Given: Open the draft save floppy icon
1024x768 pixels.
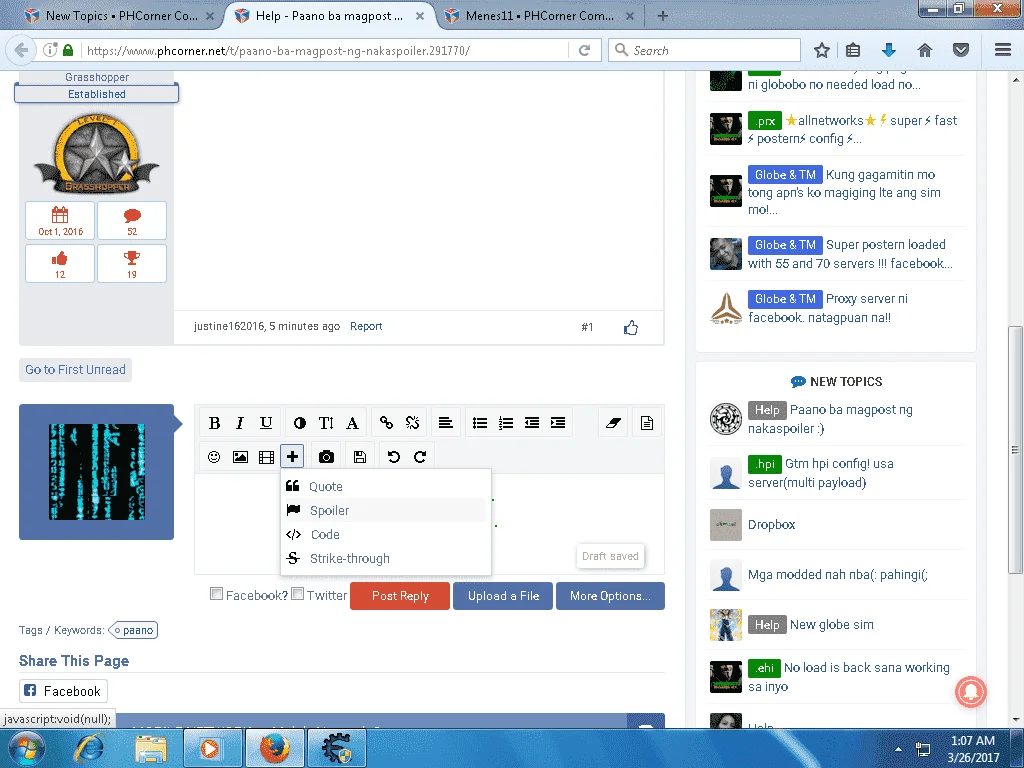Looking at the screenshot, I should 360,456.
